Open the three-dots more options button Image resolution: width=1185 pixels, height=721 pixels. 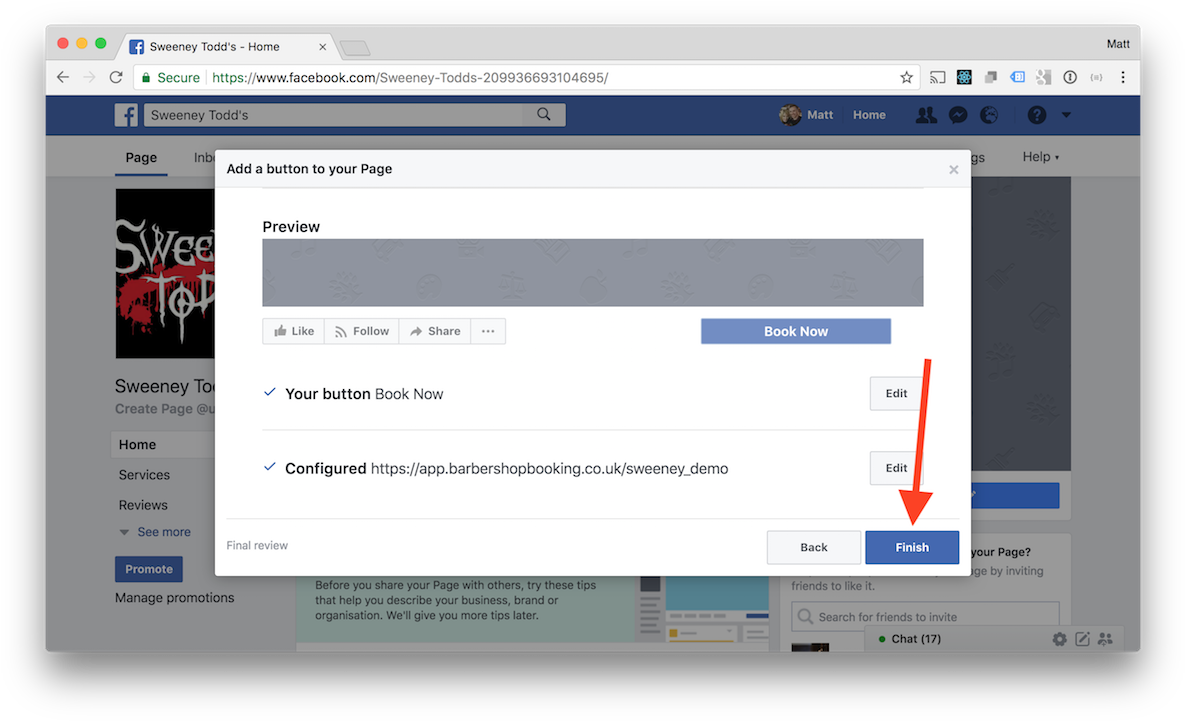488,331
